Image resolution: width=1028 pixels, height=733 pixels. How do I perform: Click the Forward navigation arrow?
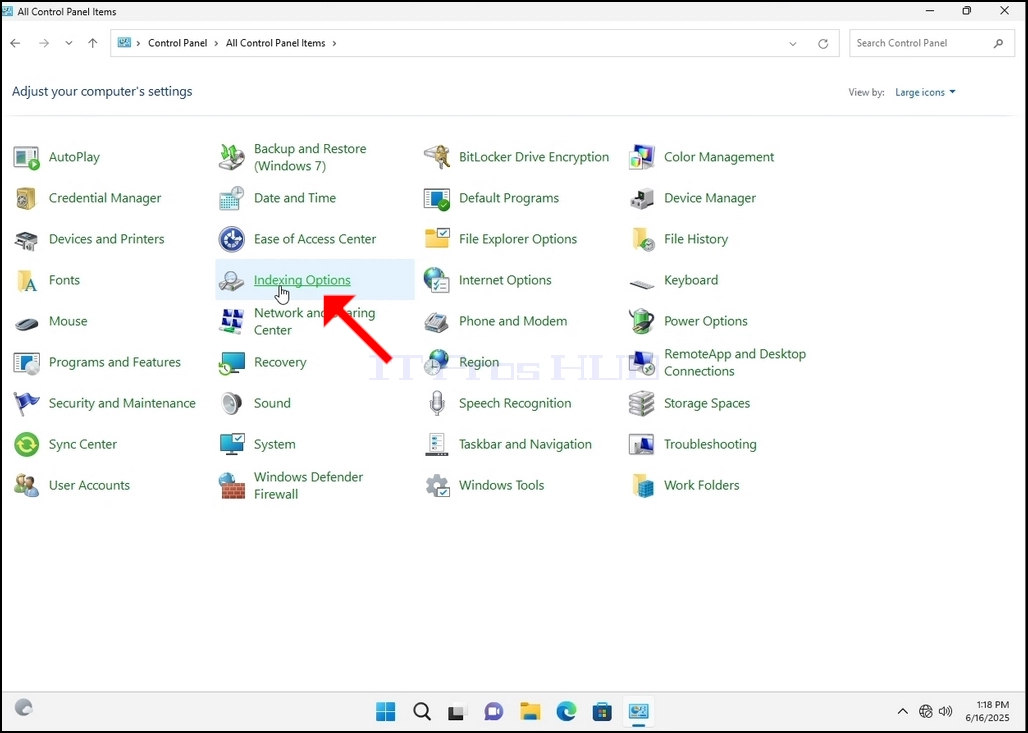coord(44,43)
